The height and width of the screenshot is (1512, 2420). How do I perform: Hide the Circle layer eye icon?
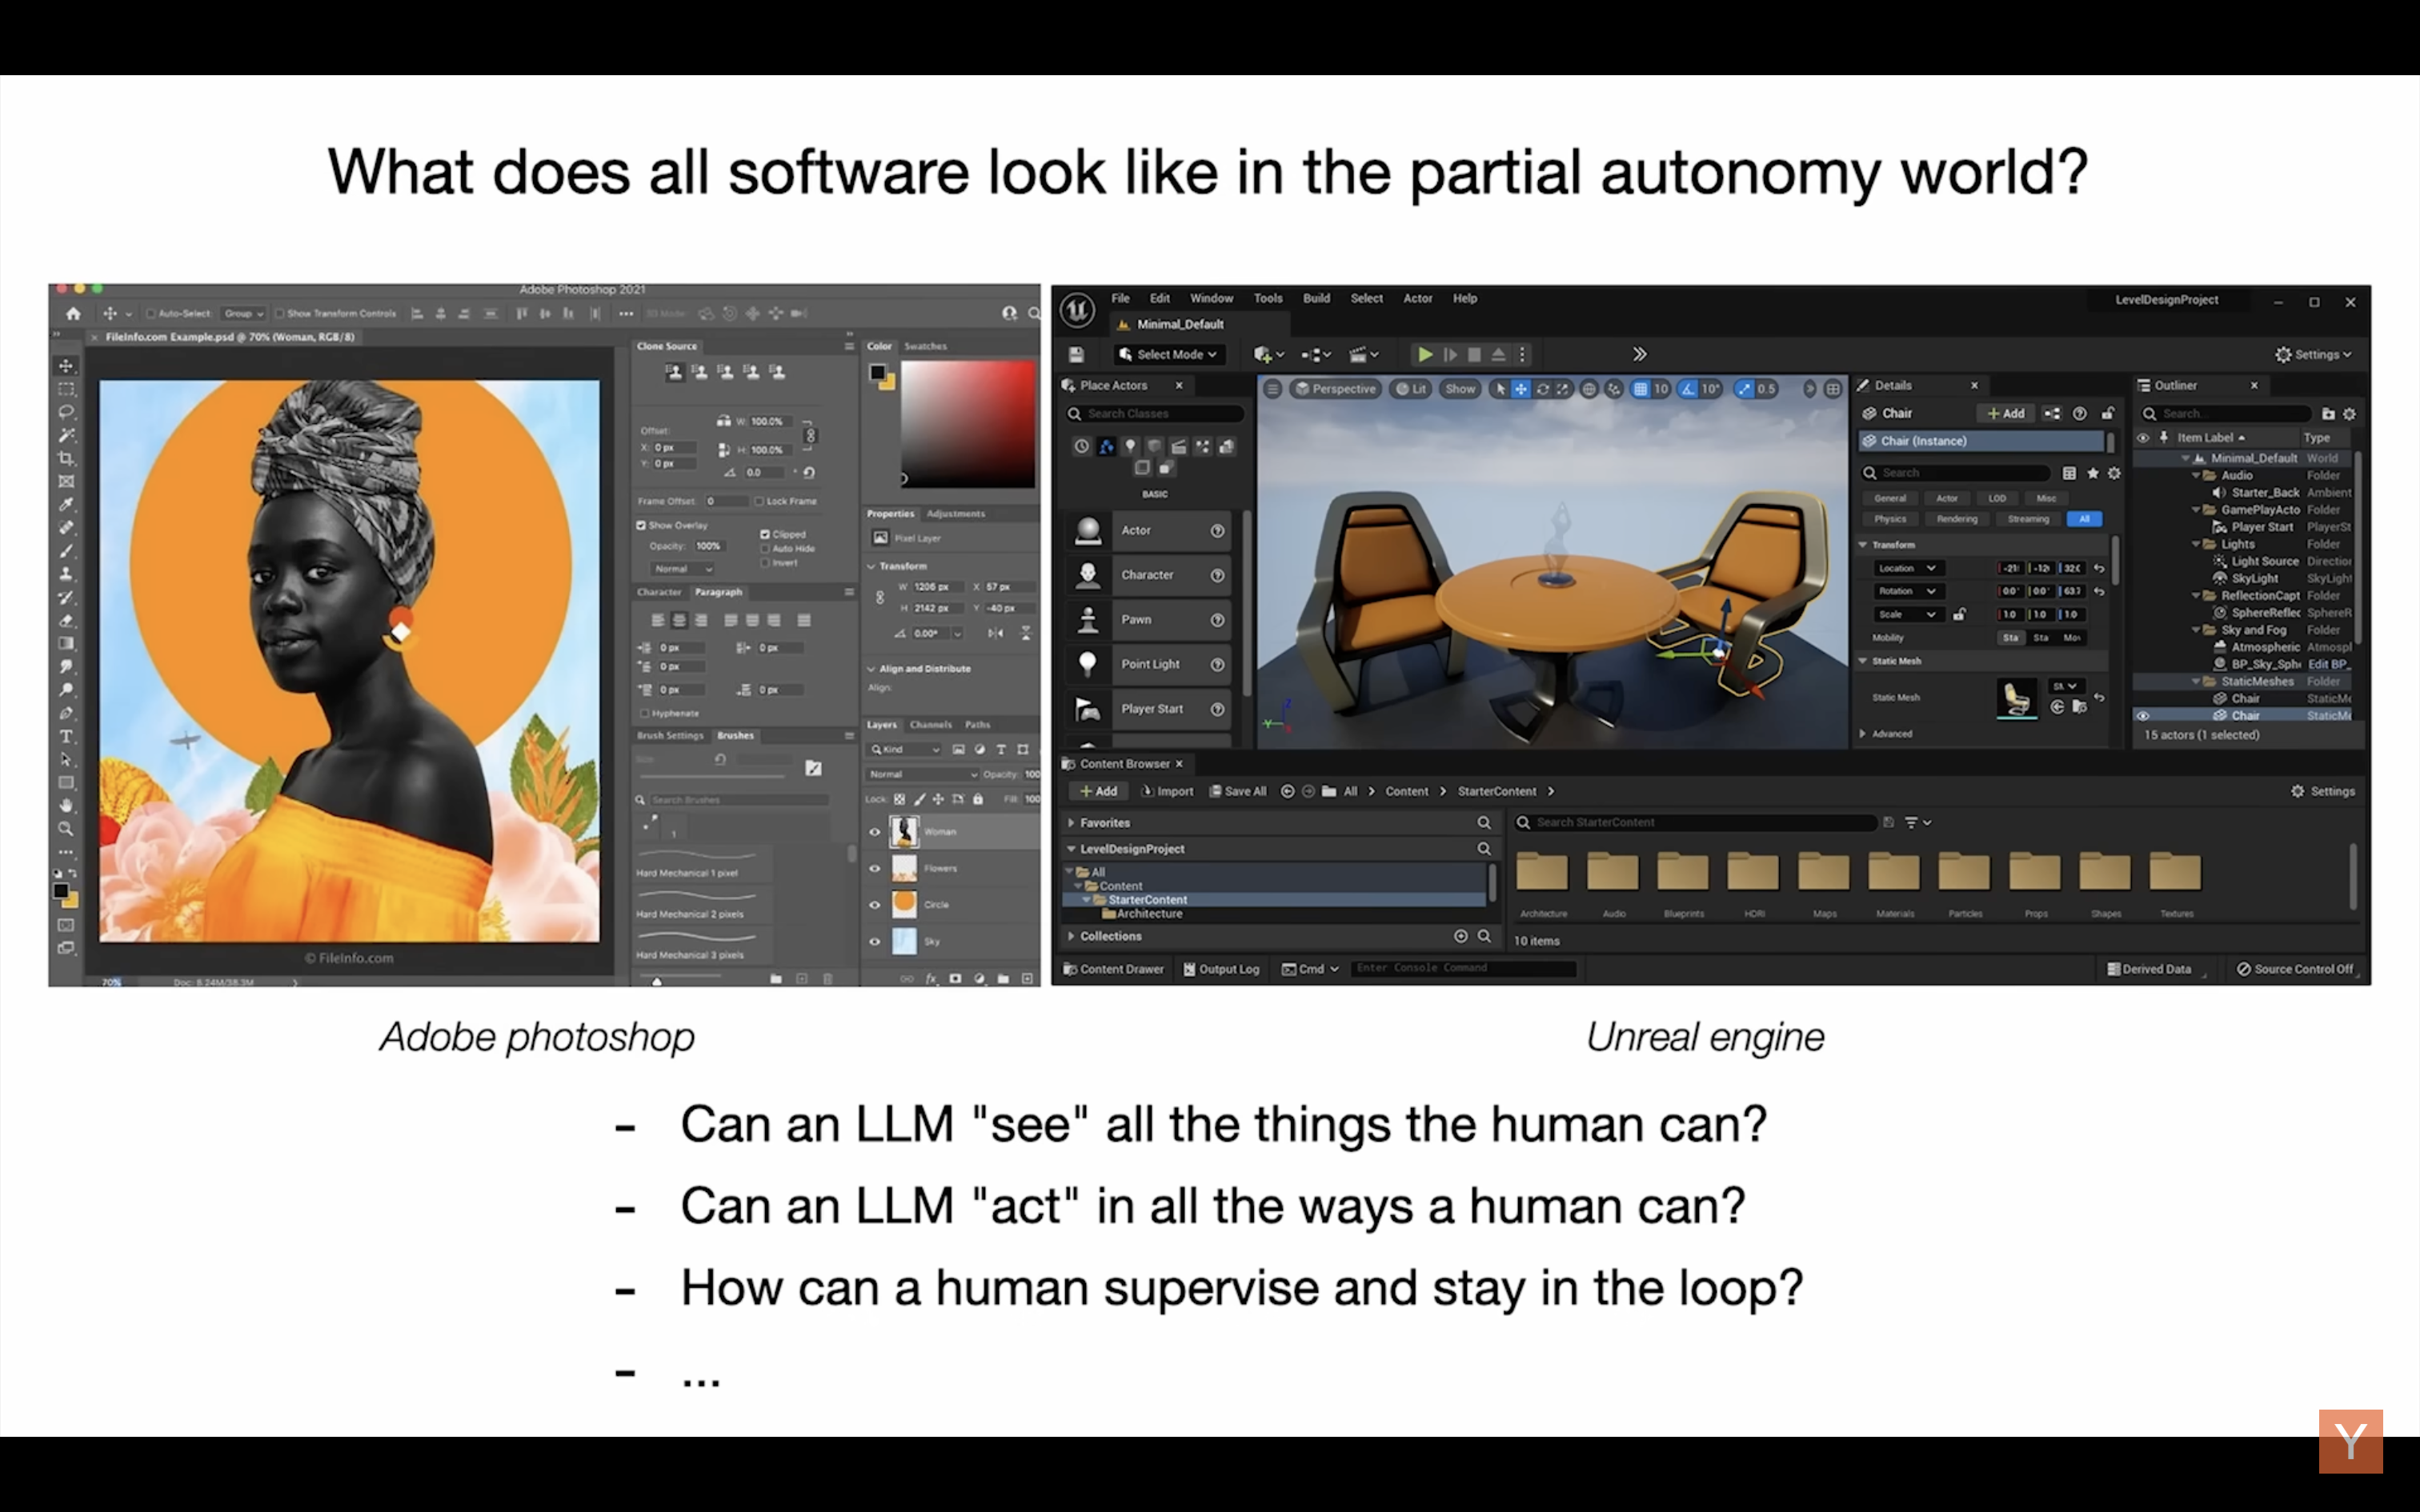tap(875, 905)
